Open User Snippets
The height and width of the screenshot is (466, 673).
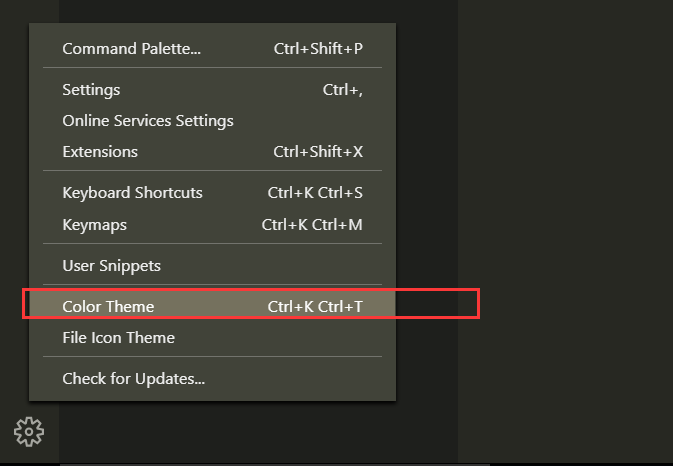(111, 266)
